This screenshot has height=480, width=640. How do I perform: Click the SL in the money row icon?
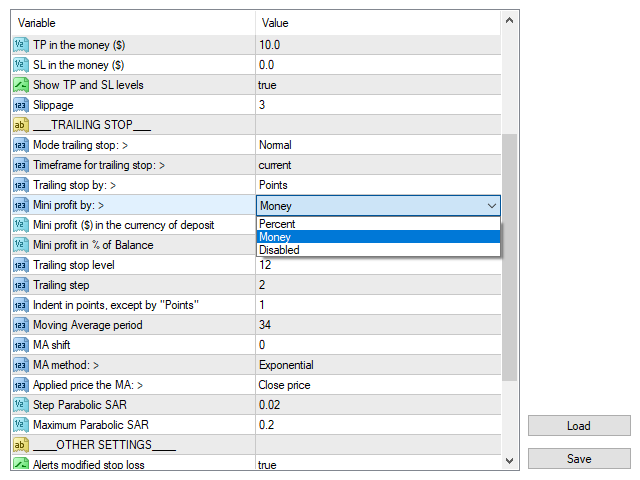pyautogui.click(x=21, y=65)
